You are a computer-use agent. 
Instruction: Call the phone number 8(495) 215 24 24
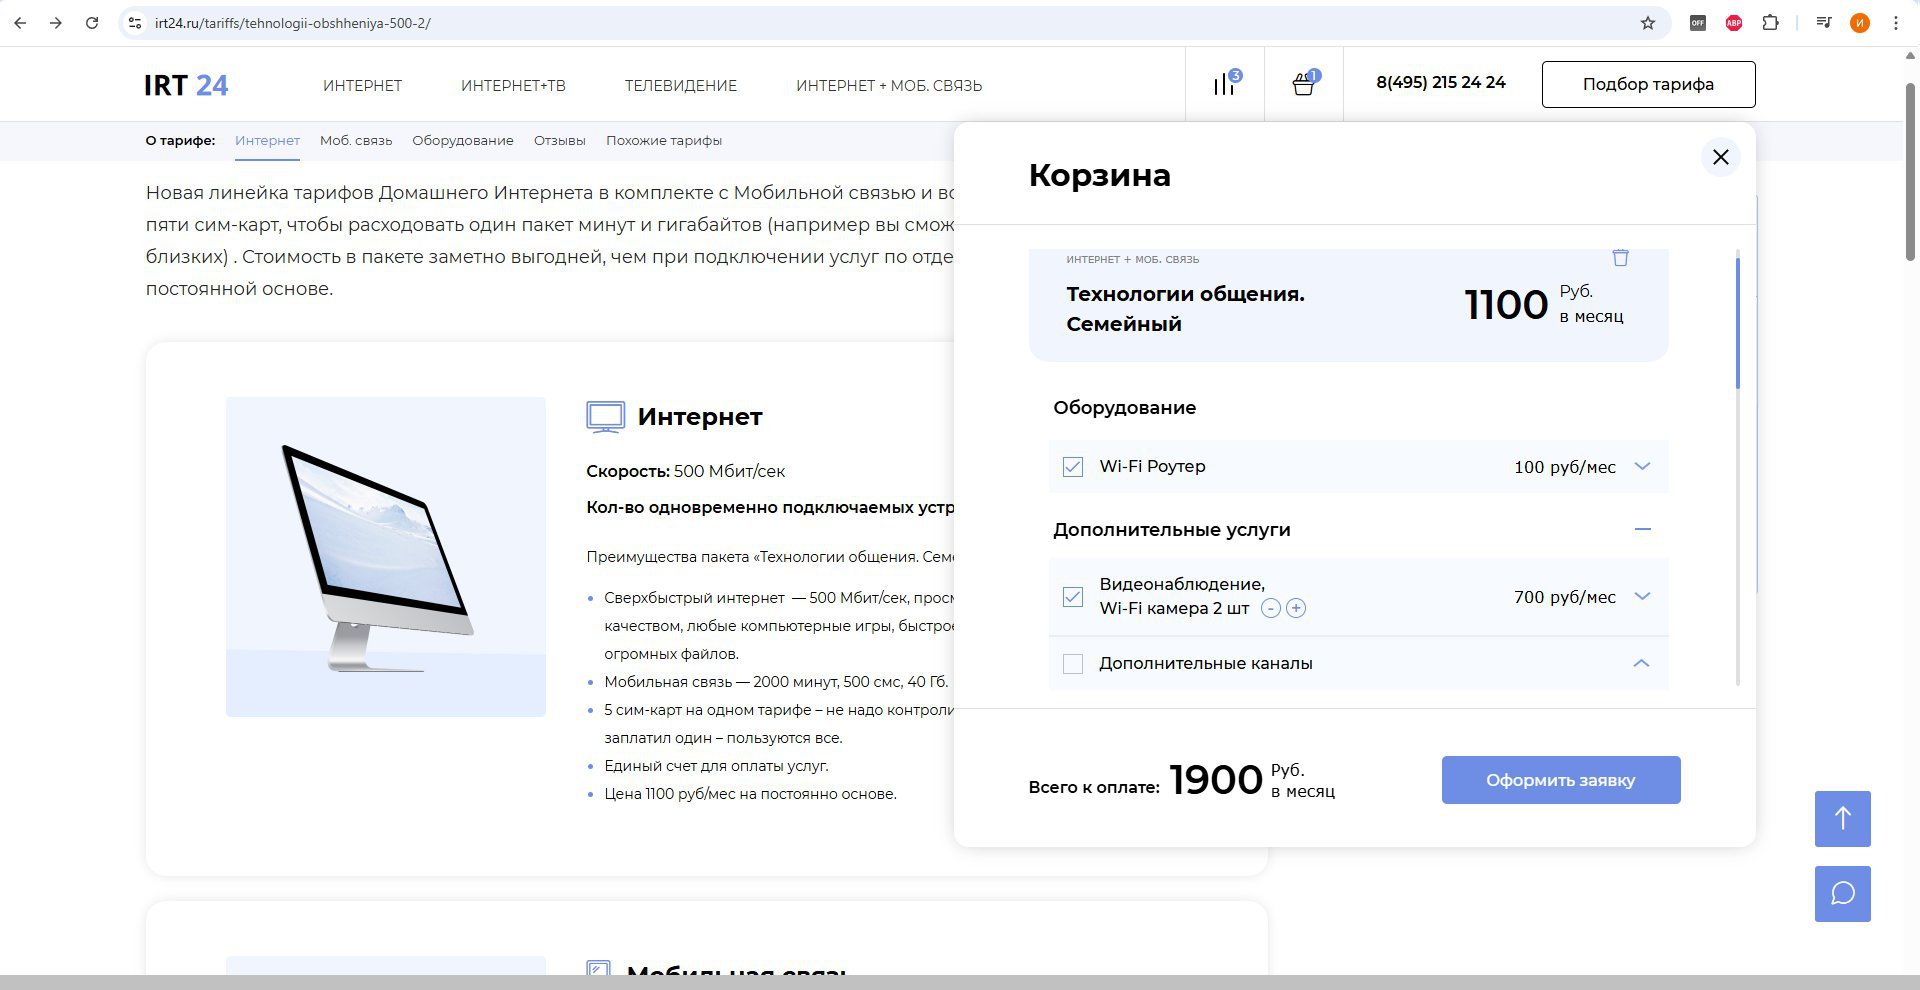pos(1441,83)
